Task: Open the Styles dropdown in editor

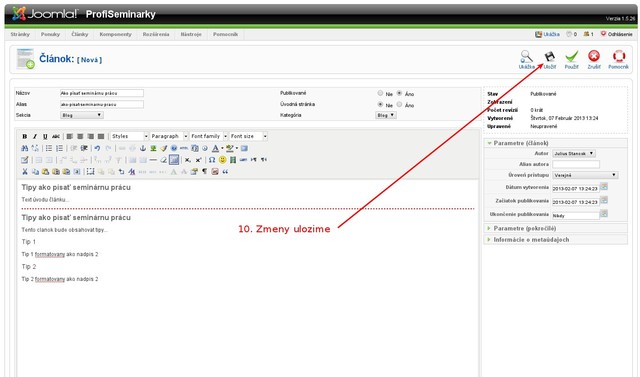Action: point(129,136)
